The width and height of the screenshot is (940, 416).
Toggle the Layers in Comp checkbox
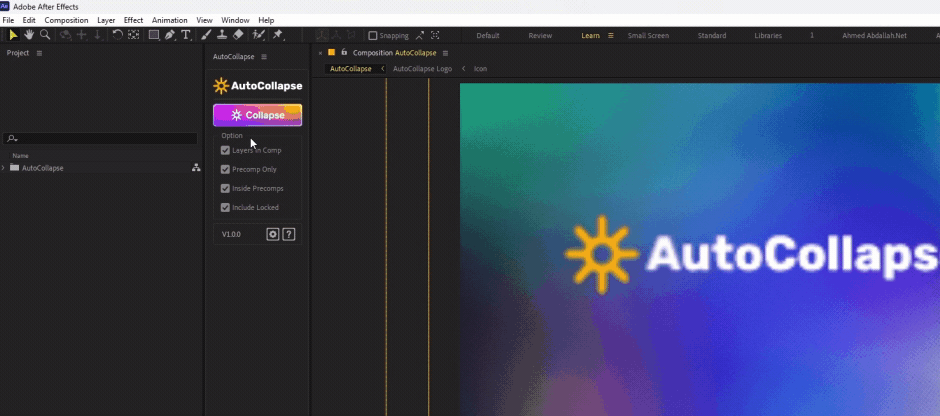pyautogui.click(x=225, y=150)
